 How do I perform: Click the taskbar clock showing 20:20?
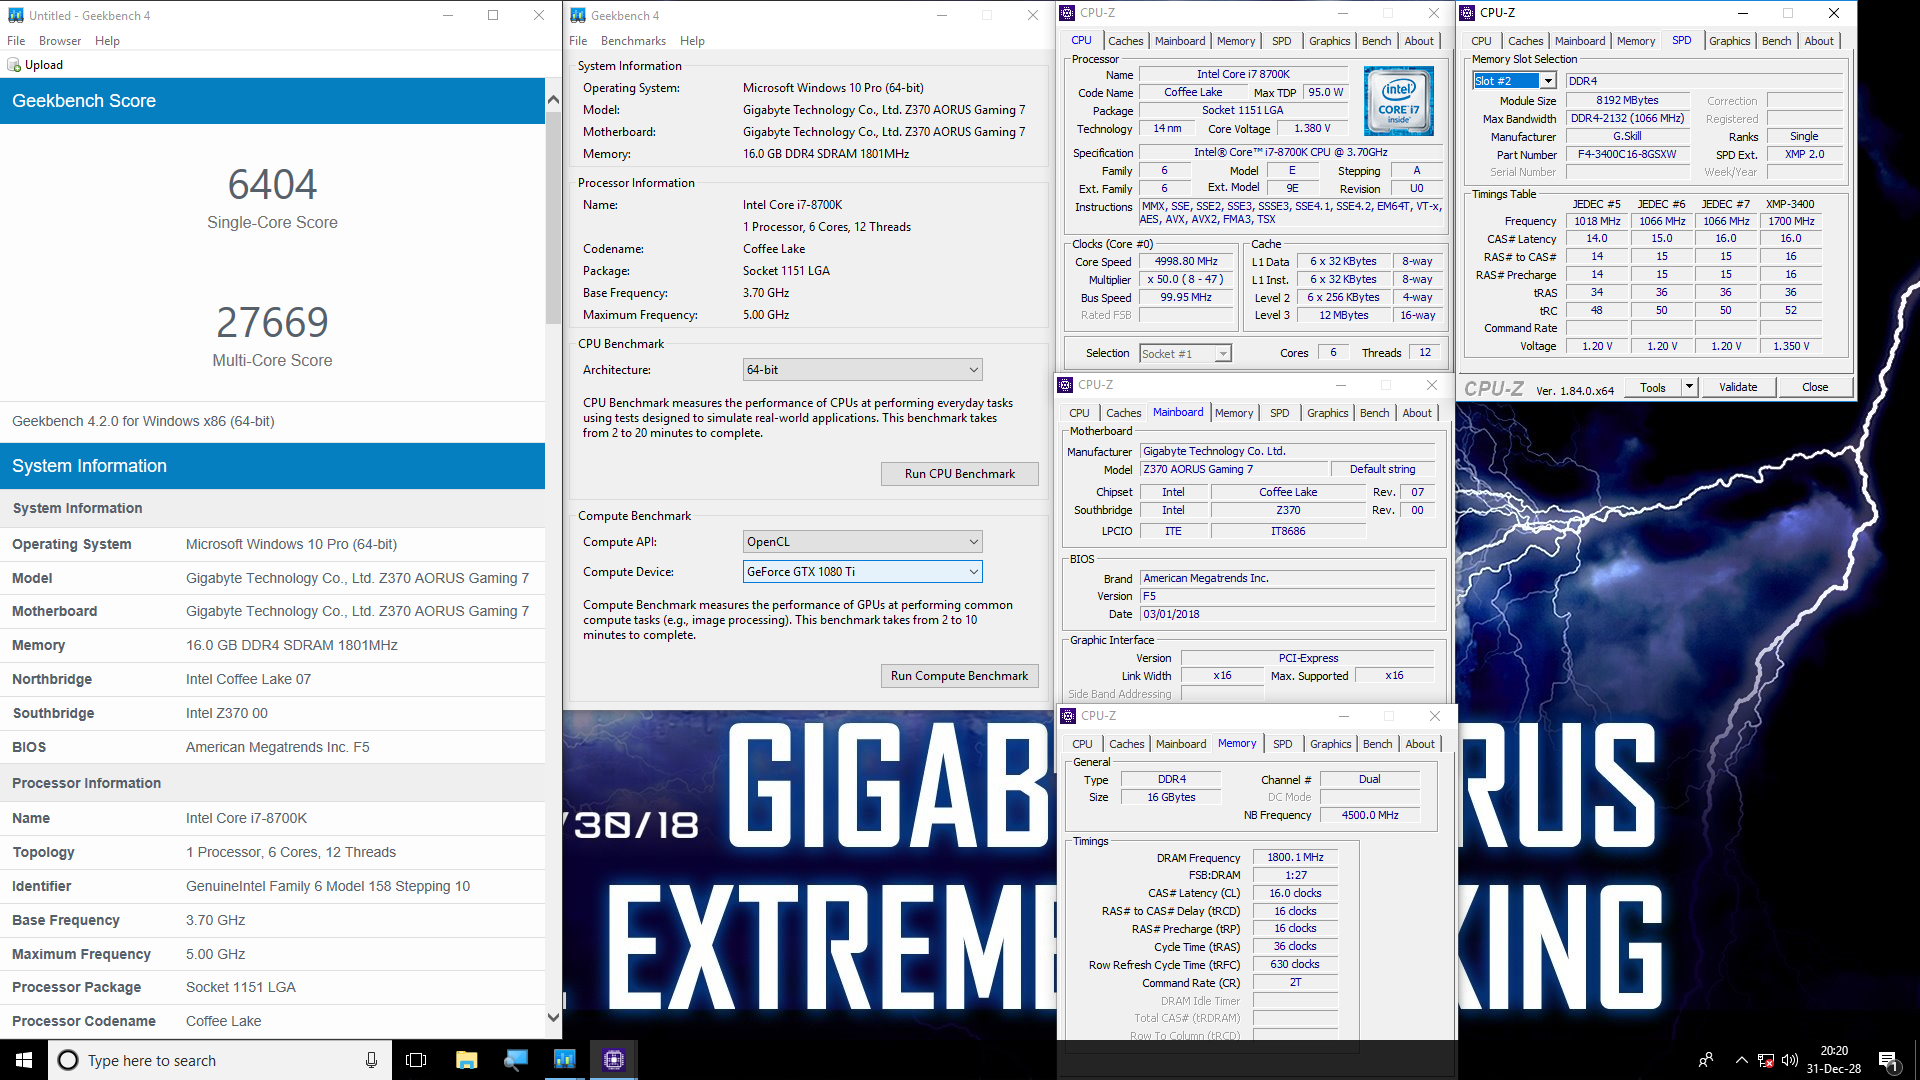pyautogui.click(x=1833, y=1060)
